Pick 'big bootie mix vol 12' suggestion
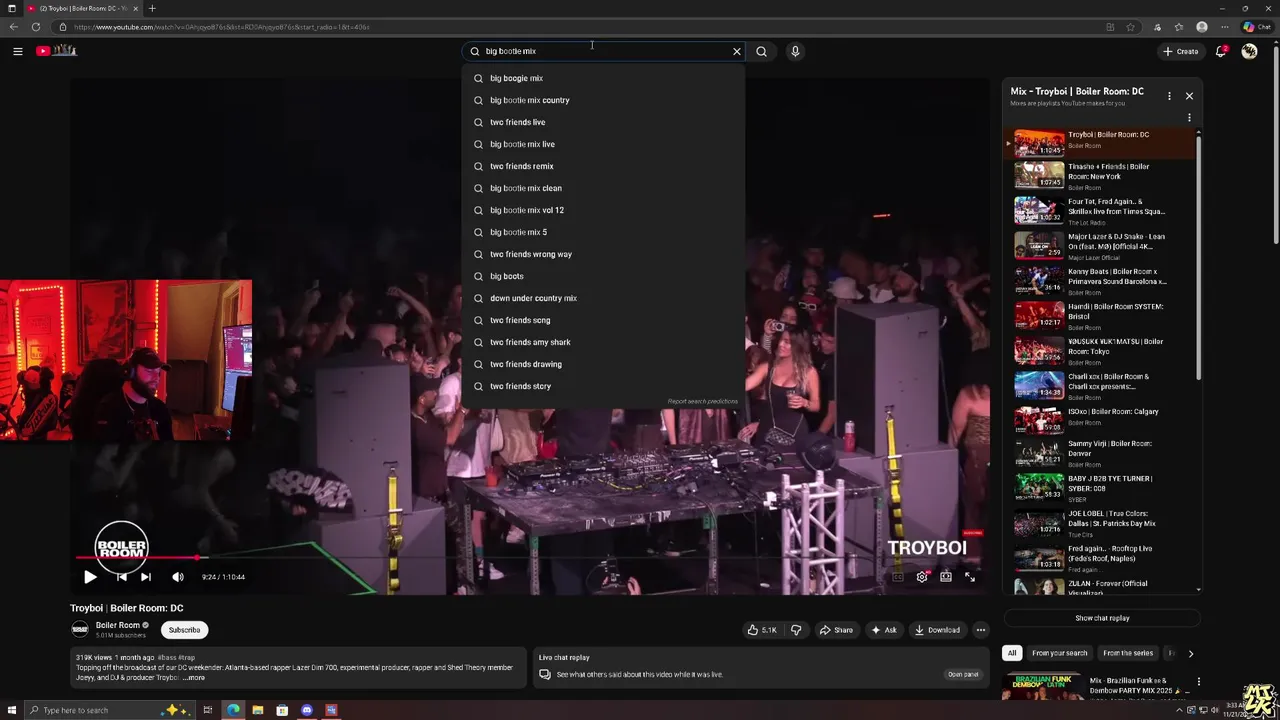Screen dimensions: 1280x720 [x=603, y=210]
